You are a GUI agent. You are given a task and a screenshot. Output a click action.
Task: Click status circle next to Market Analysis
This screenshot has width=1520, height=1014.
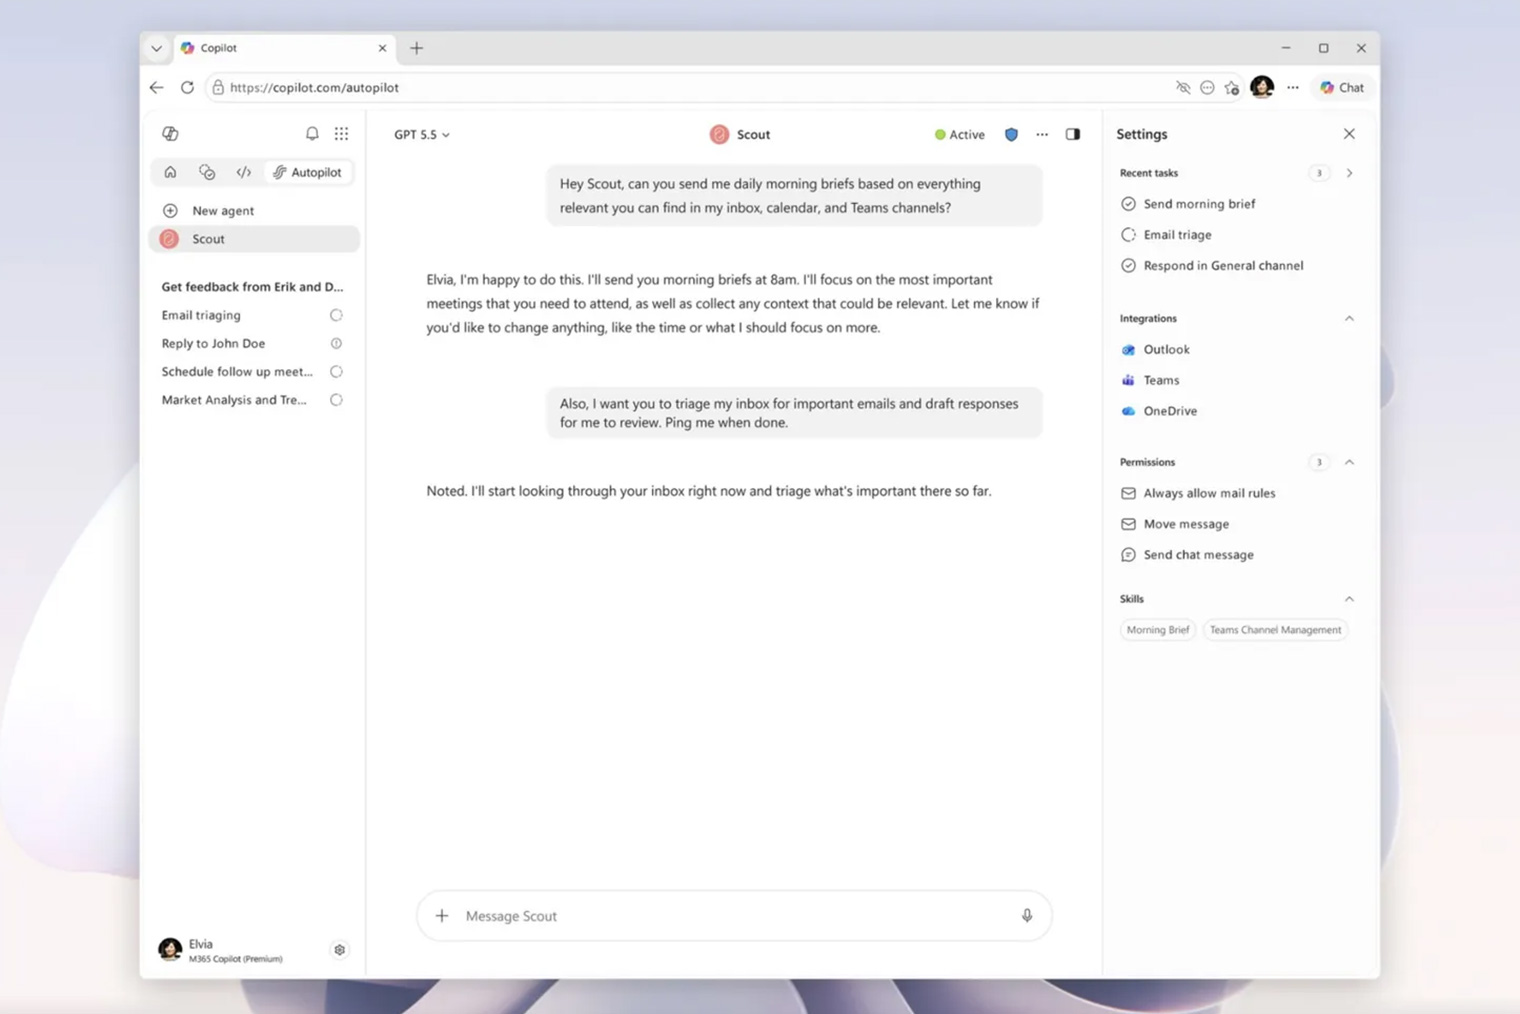(x=336, y=399)
